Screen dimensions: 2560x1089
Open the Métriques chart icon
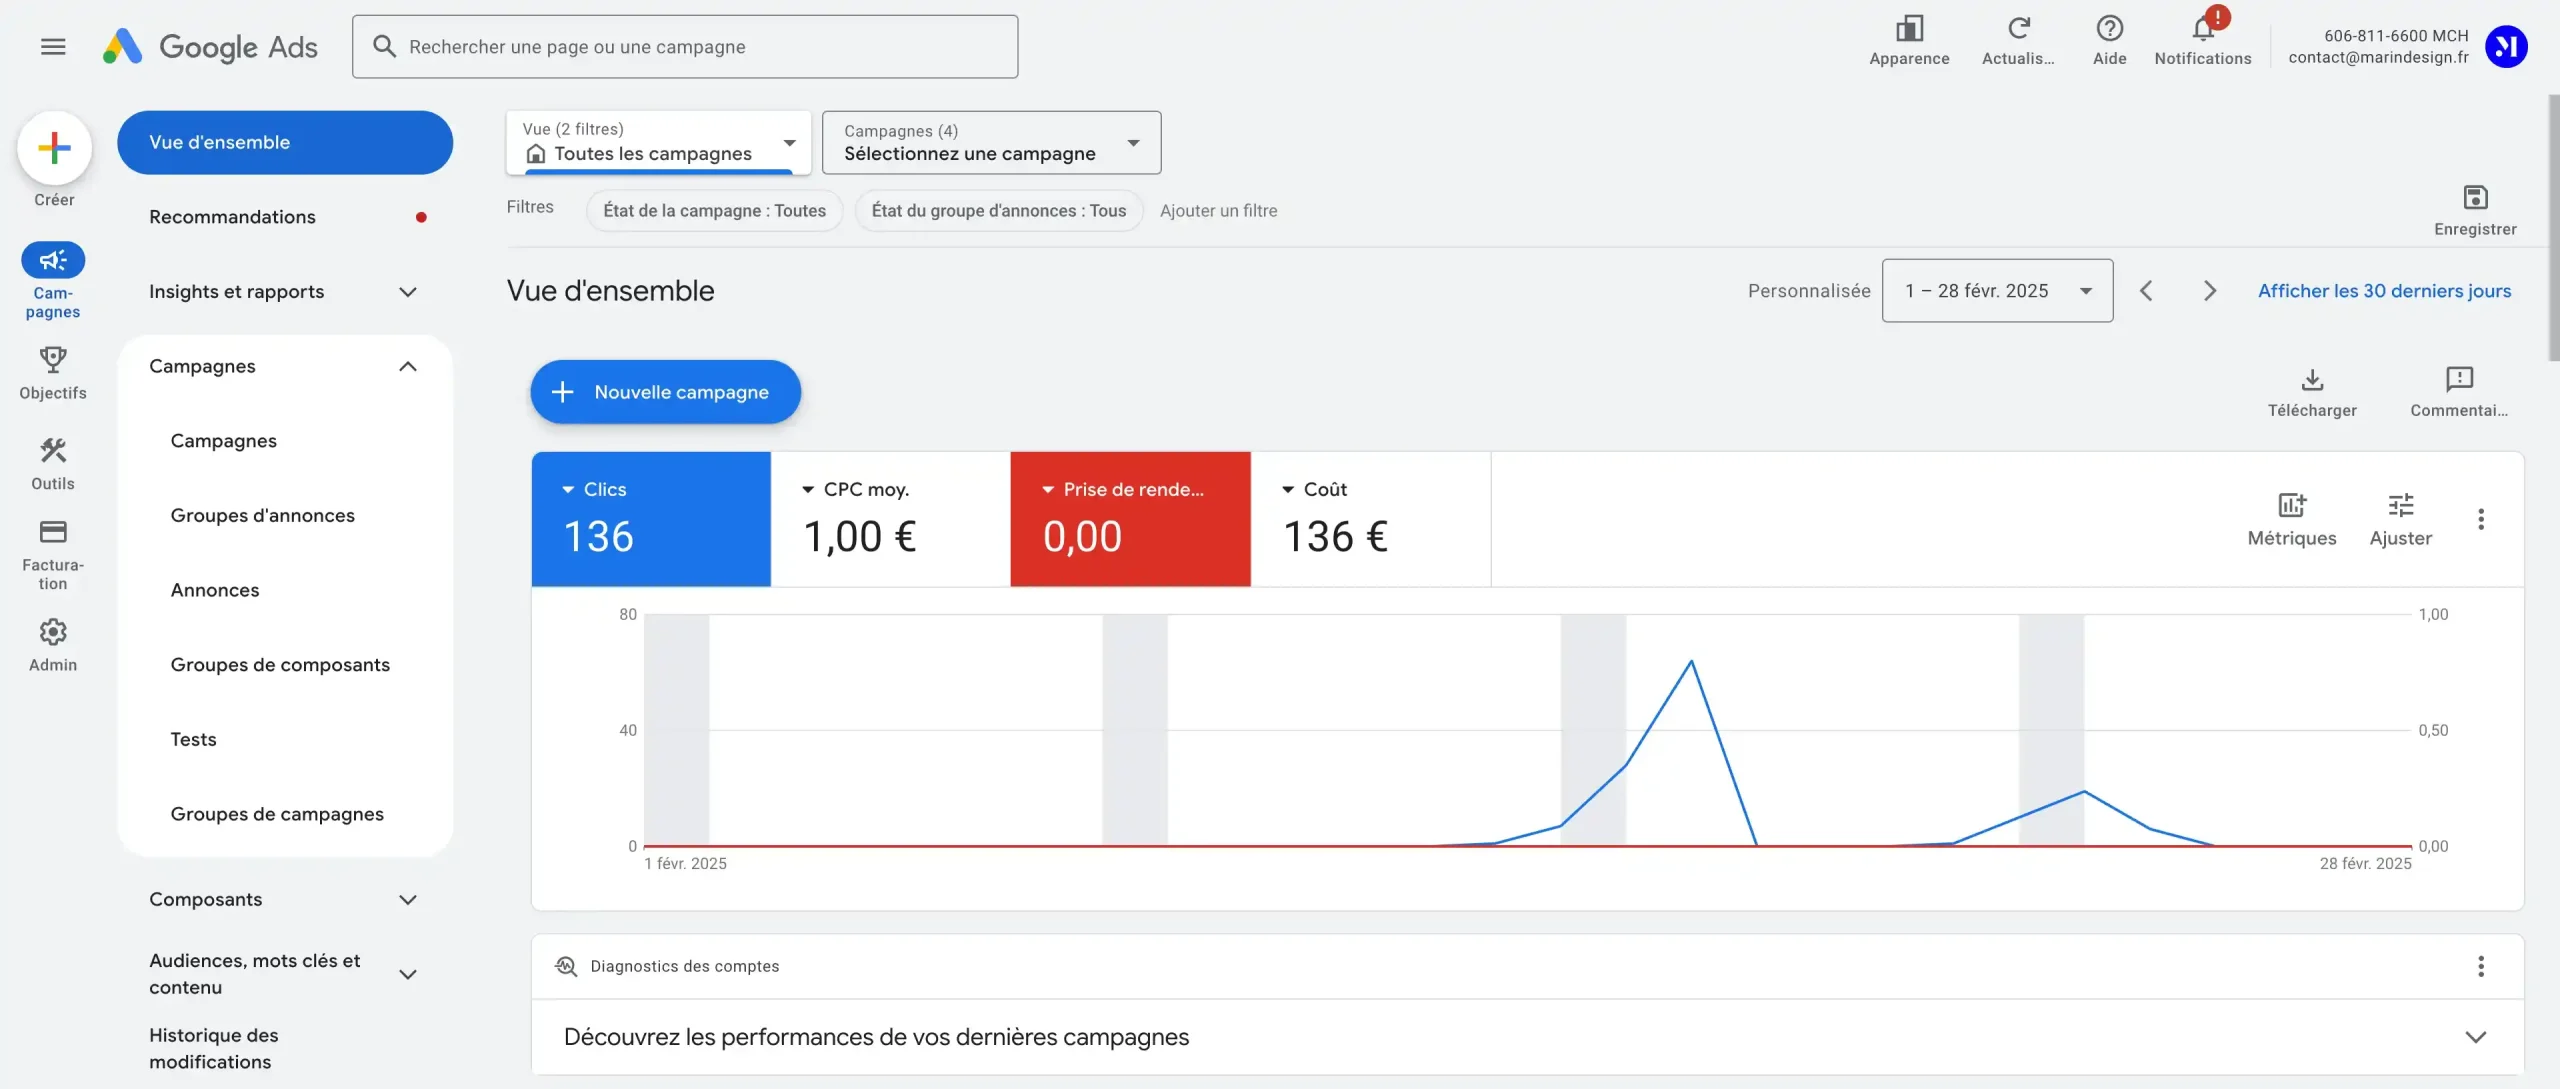click(x=2291, y=505)
